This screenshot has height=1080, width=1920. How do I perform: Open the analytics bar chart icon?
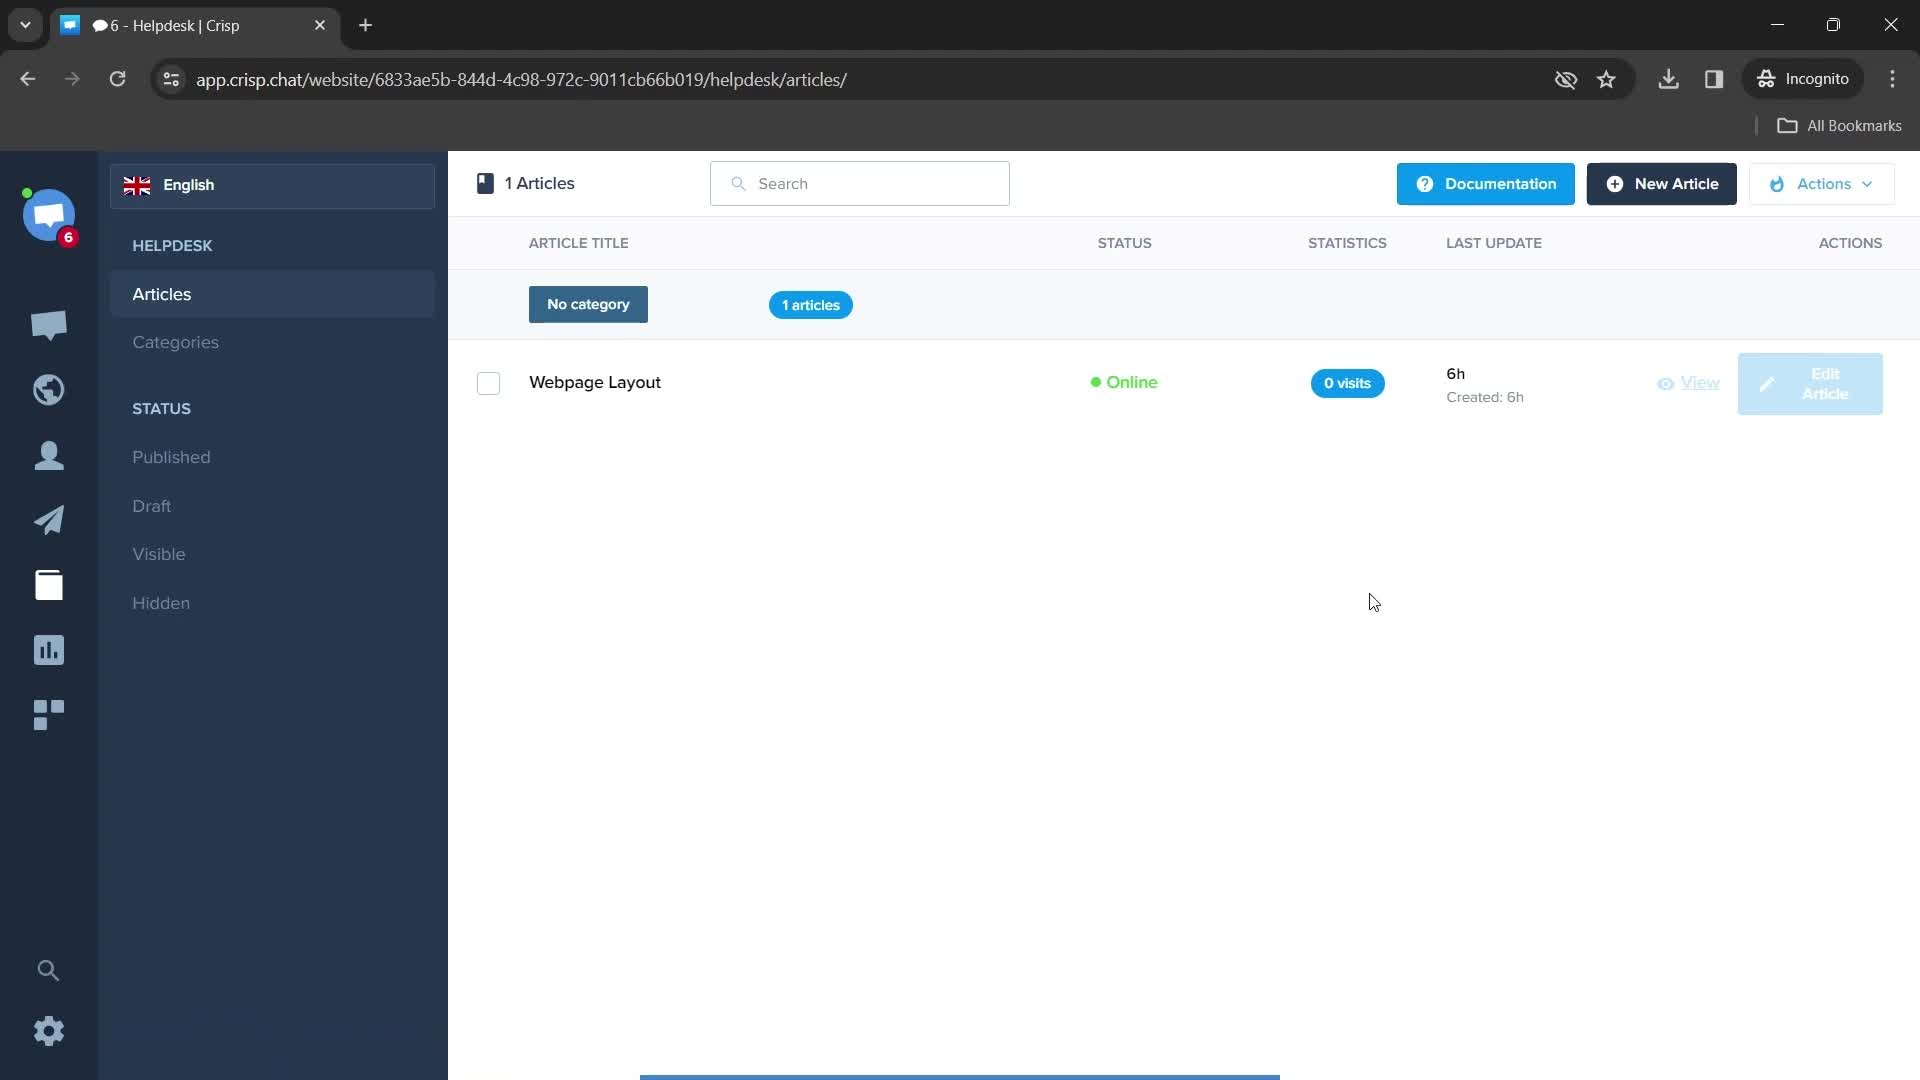(x=49, y=649)
